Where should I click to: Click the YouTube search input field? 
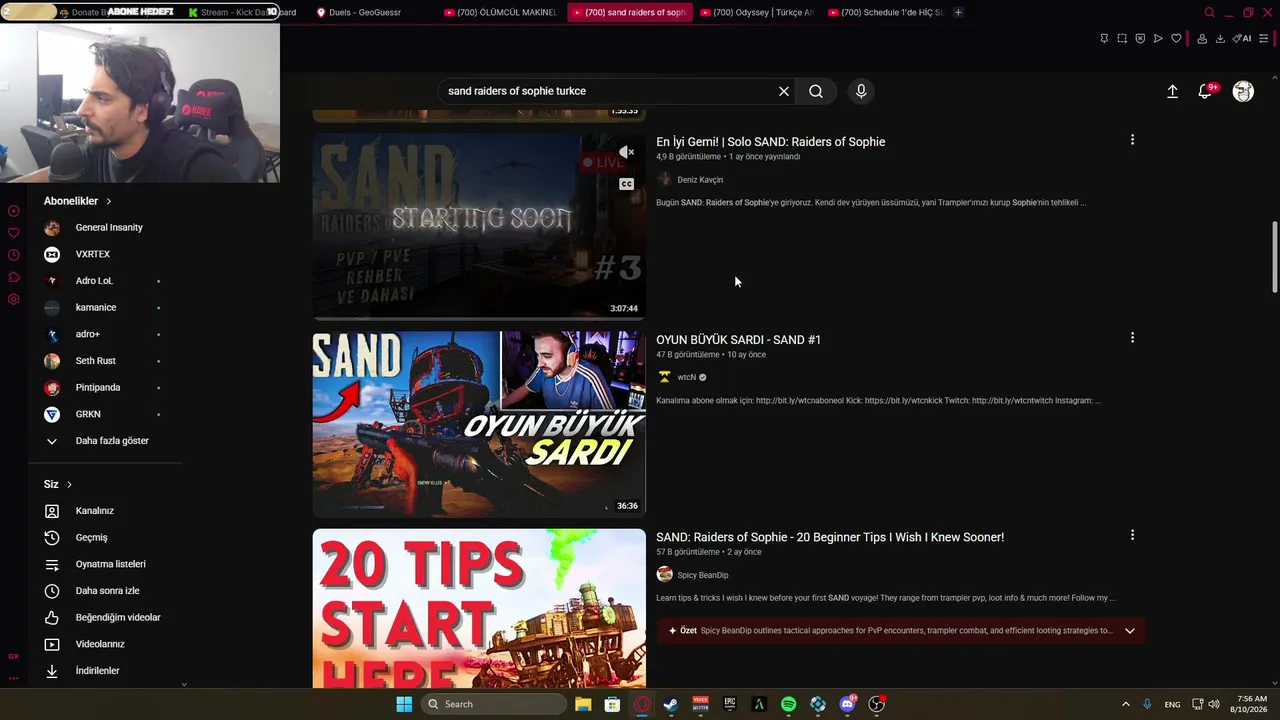point(608,91)
